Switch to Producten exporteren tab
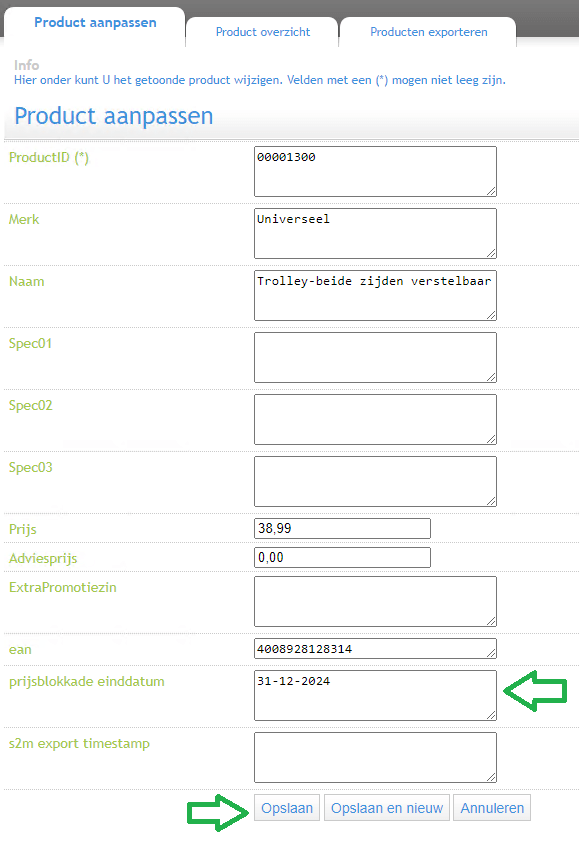 coord(428,32)
